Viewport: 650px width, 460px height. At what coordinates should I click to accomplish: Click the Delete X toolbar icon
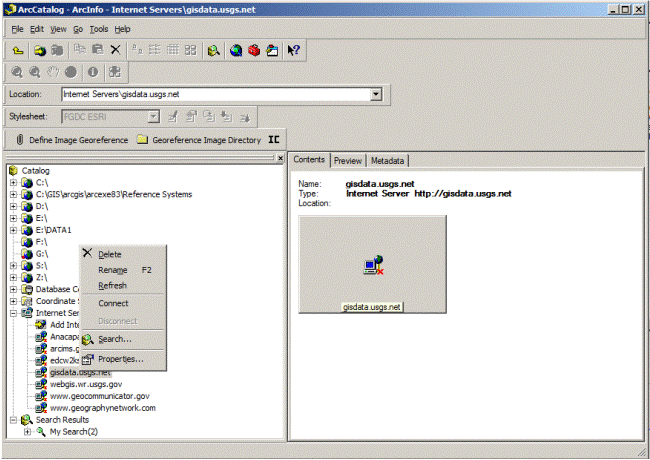pos(115,50)
